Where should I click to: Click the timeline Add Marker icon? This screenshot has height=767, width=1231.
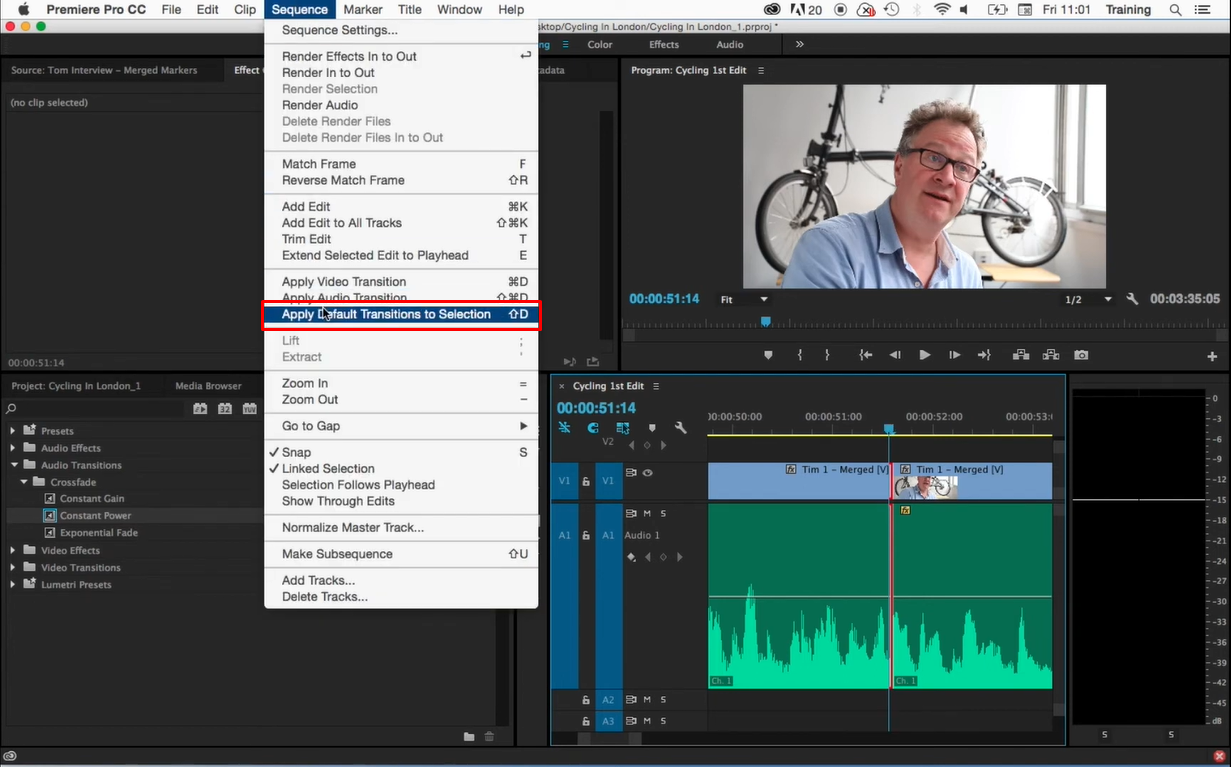point(652,428)
